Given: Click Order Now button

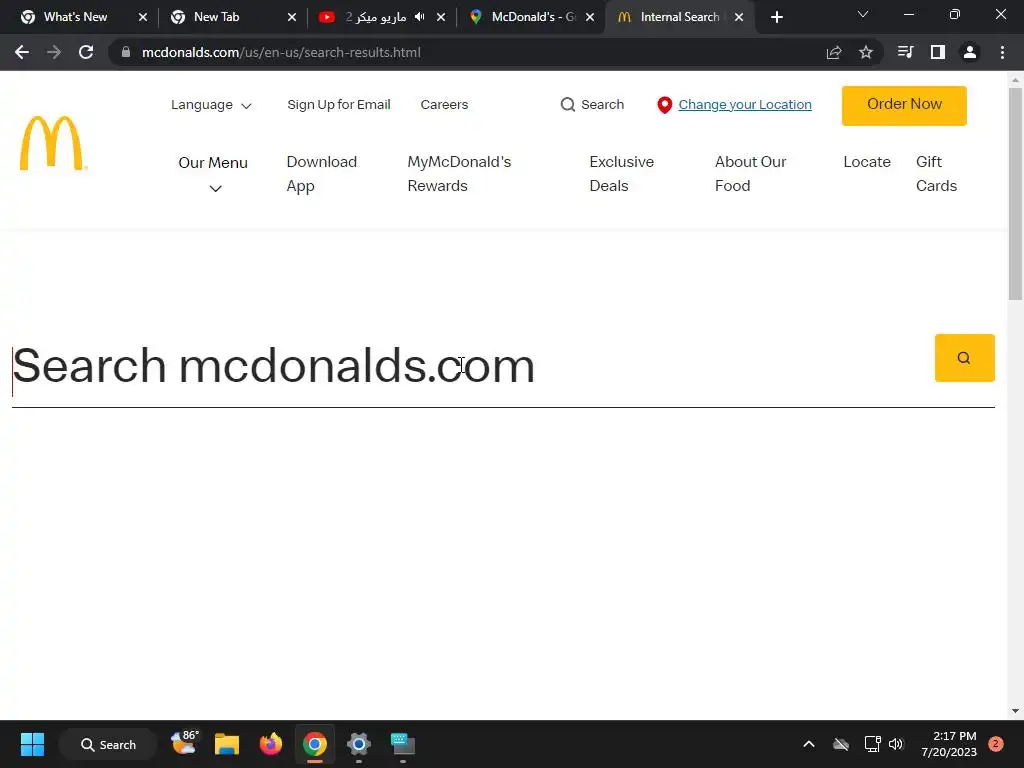Looking at the screenshot, I should (904, 105).
